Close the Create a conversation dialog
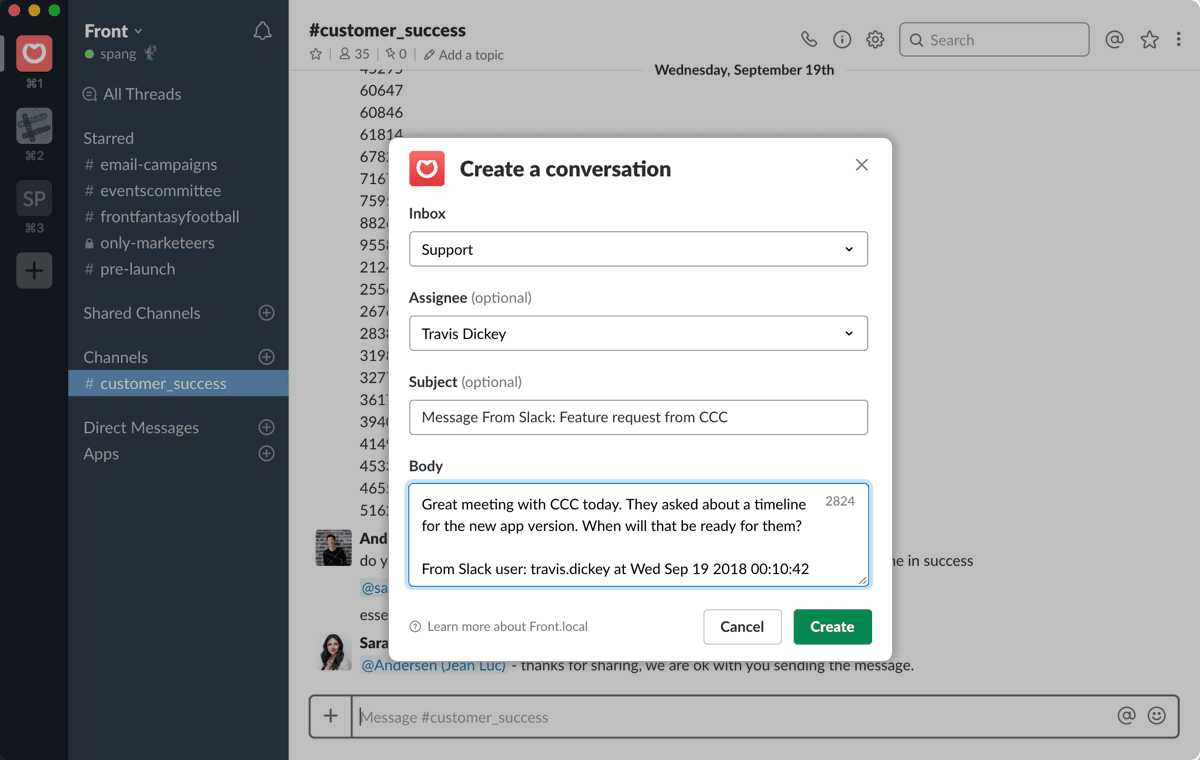Screen dimensions: 1200x760 (x=862, y=165)
